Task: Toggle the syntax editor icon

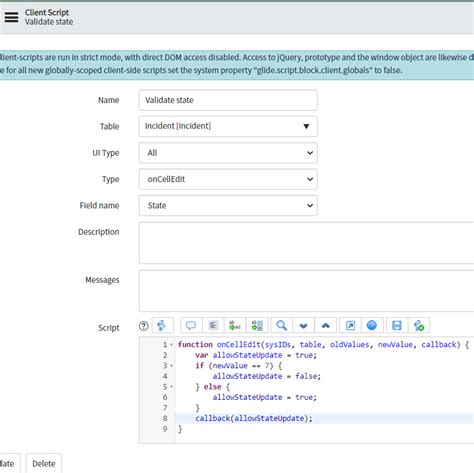Action: pyautogui.click(x=163, y=325)
